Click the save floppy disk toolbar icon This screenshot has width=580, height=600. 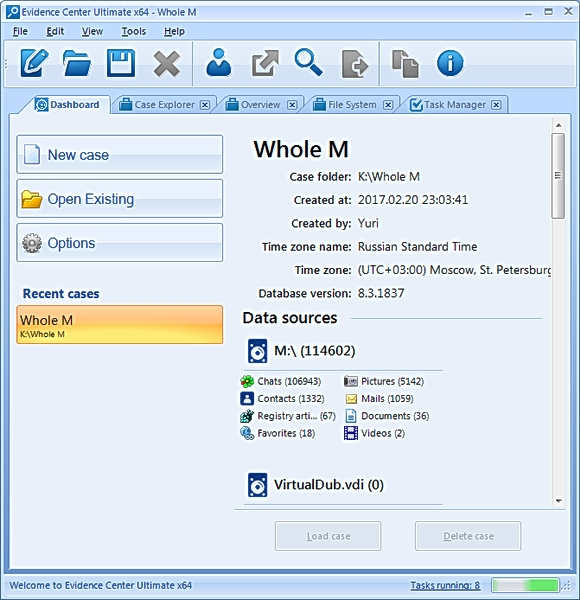121,63
